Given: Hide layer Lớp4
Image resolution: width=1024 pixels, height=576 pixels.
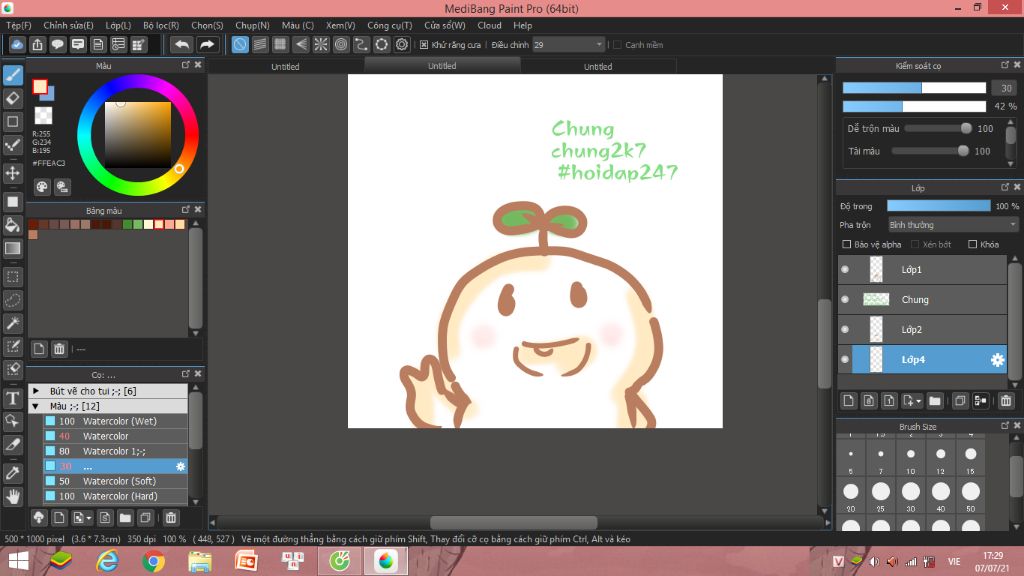Looking at the screenshot, I should coord(845,360).
